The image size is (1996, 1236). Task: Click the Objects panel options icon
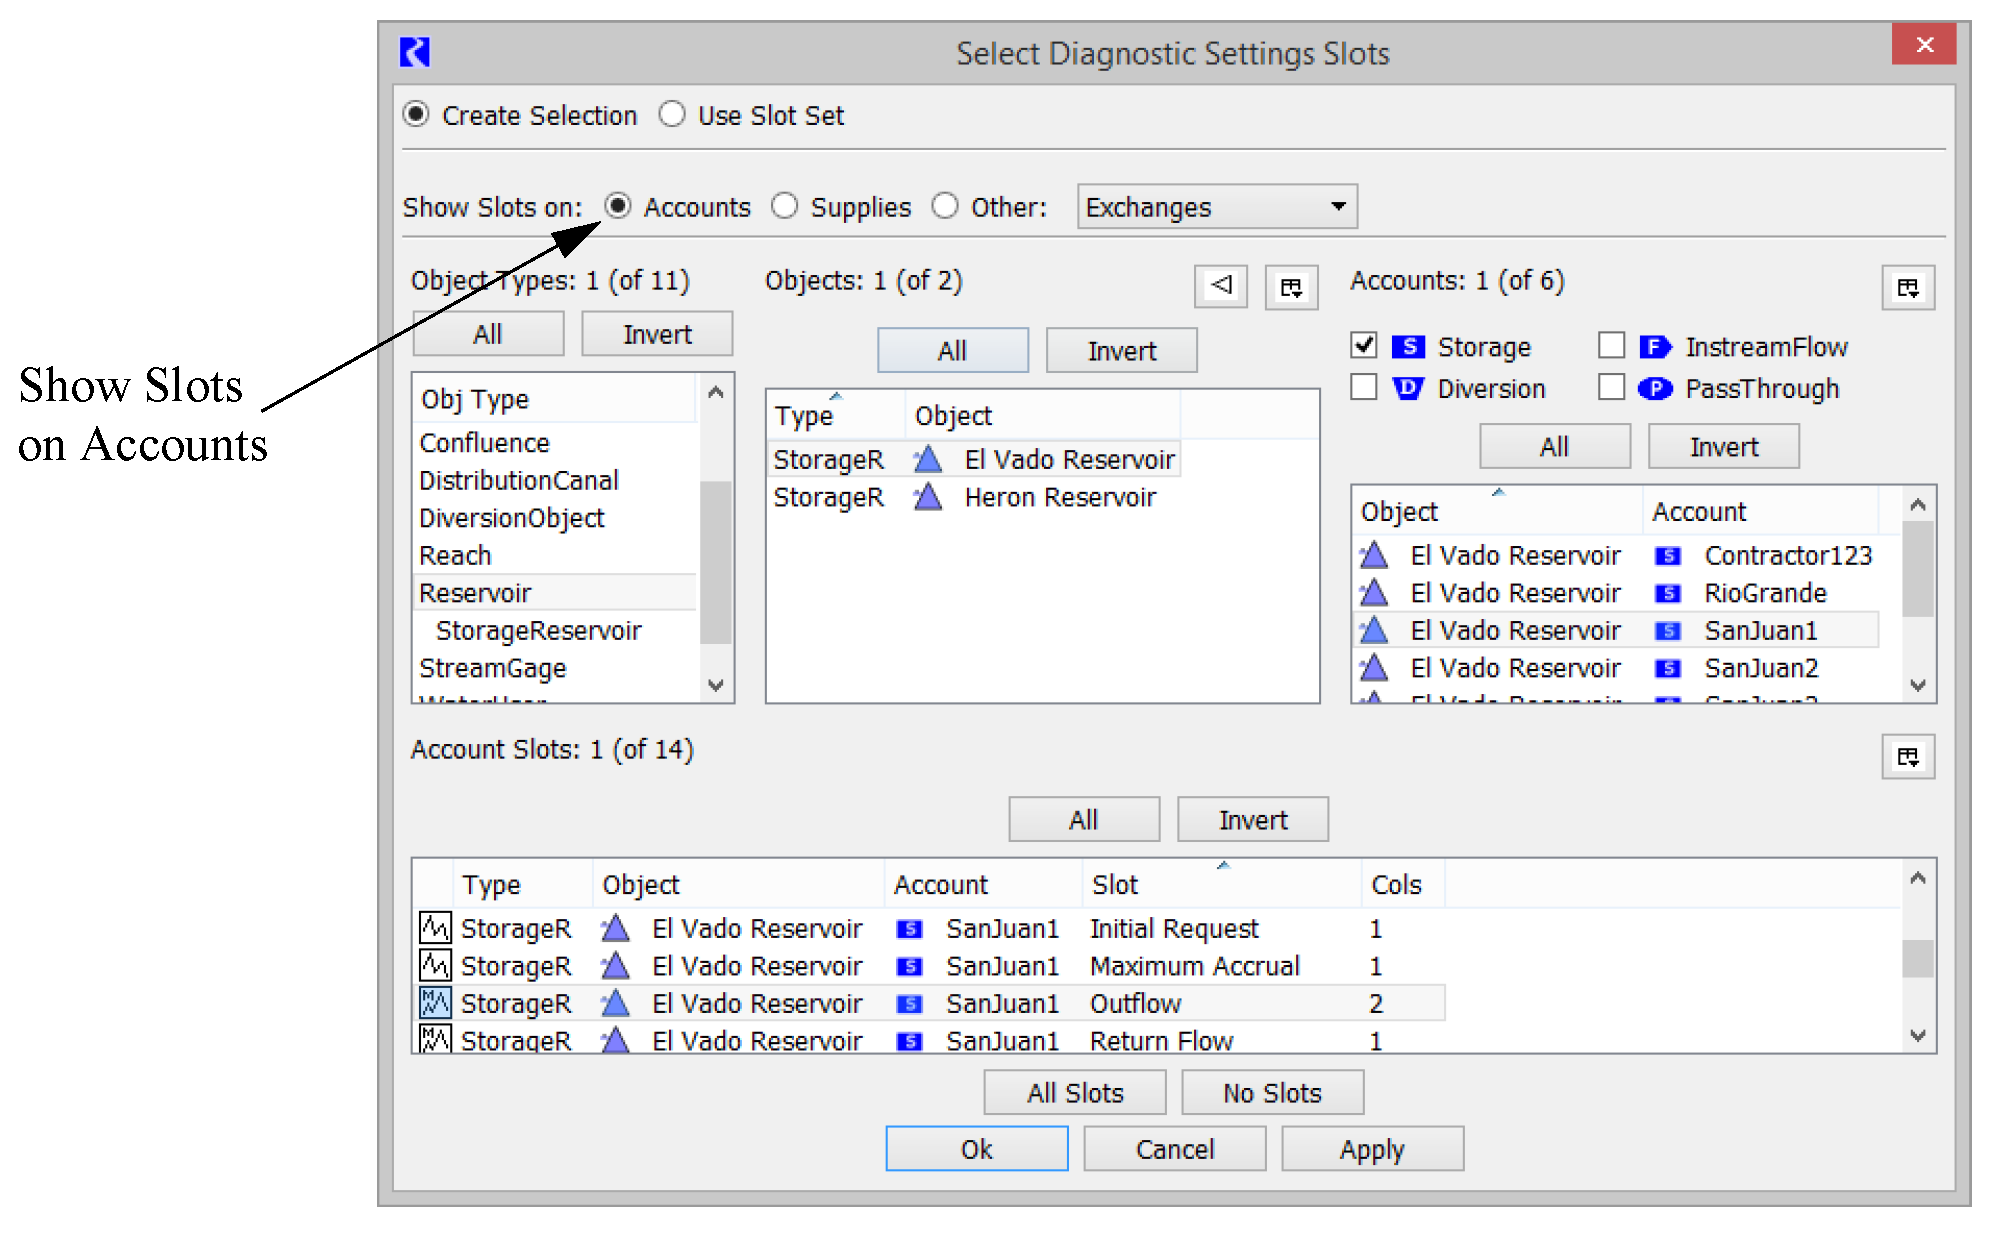(x=1291, y=288)
